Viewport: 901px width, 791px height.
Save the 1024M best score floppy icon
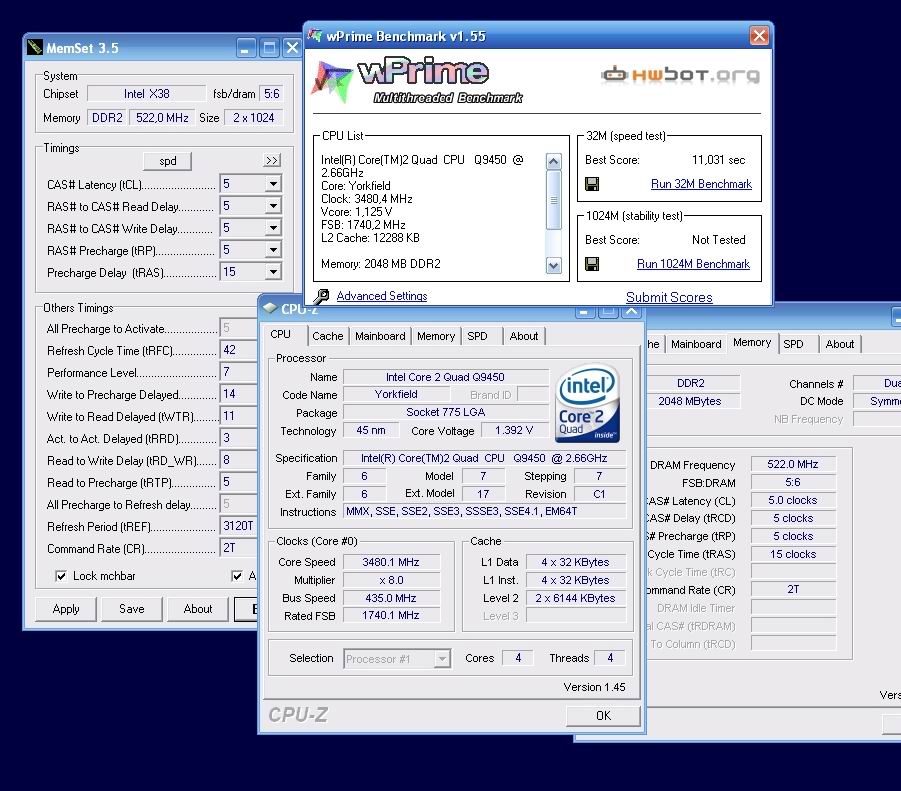coord(592,264)
